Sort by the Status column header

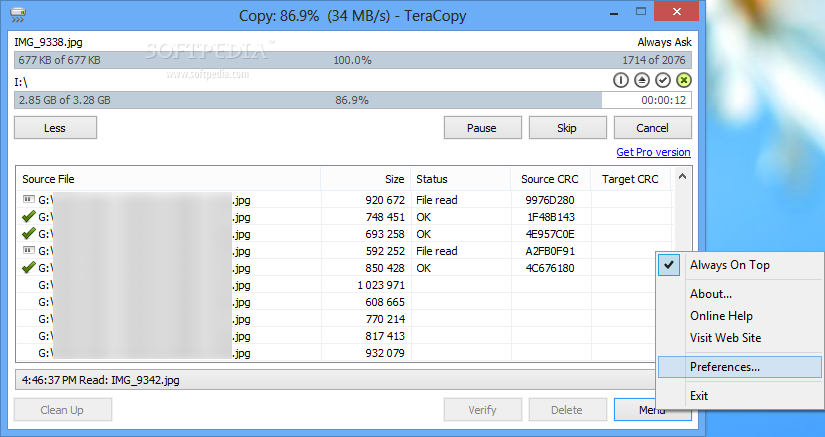pyautogui.click(x=460, y=179)
